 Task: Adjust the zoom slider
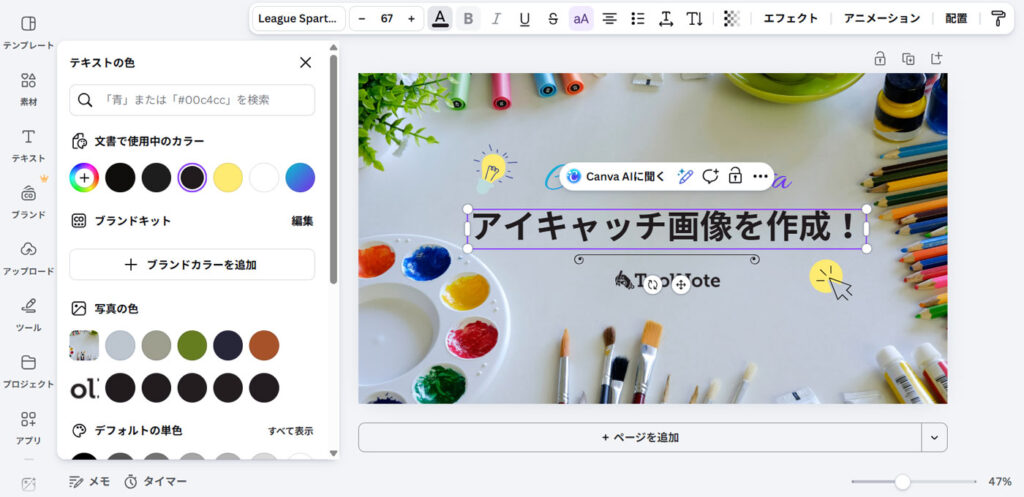[x=903, y=482]
